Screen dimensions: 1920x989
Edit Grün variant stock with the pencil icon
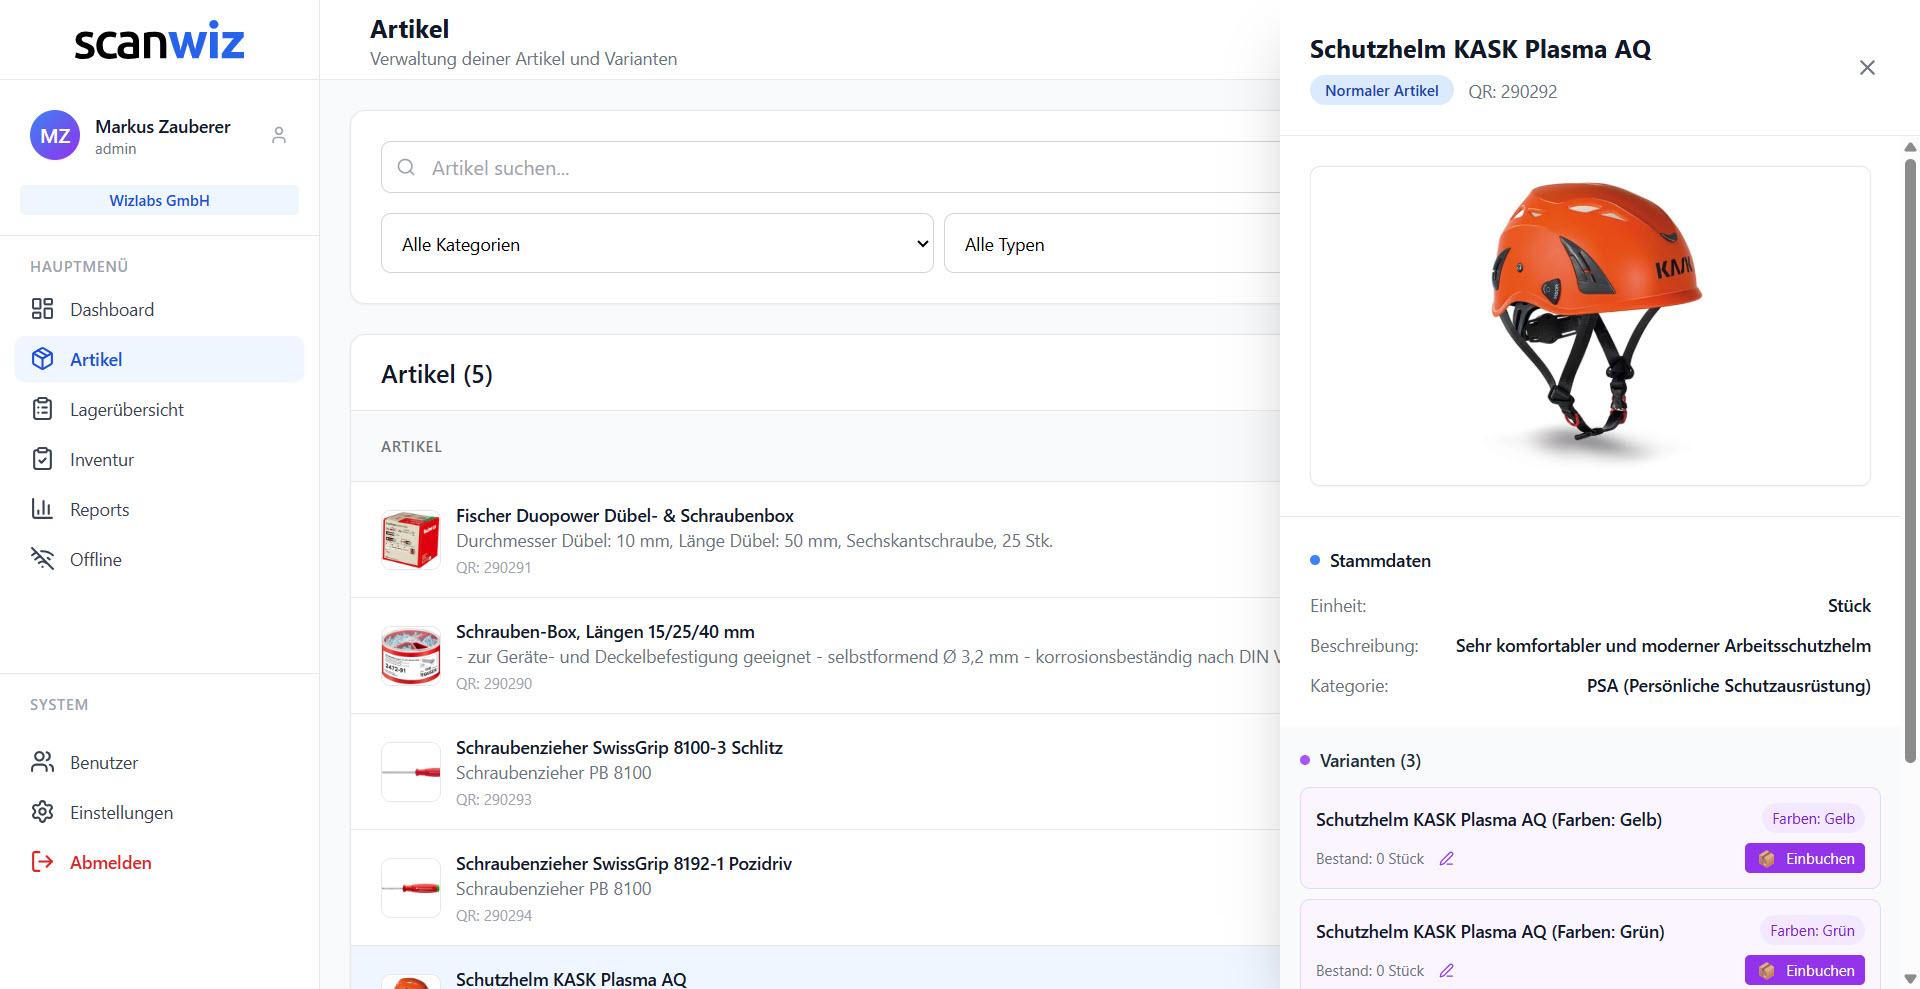(1446, 970)
